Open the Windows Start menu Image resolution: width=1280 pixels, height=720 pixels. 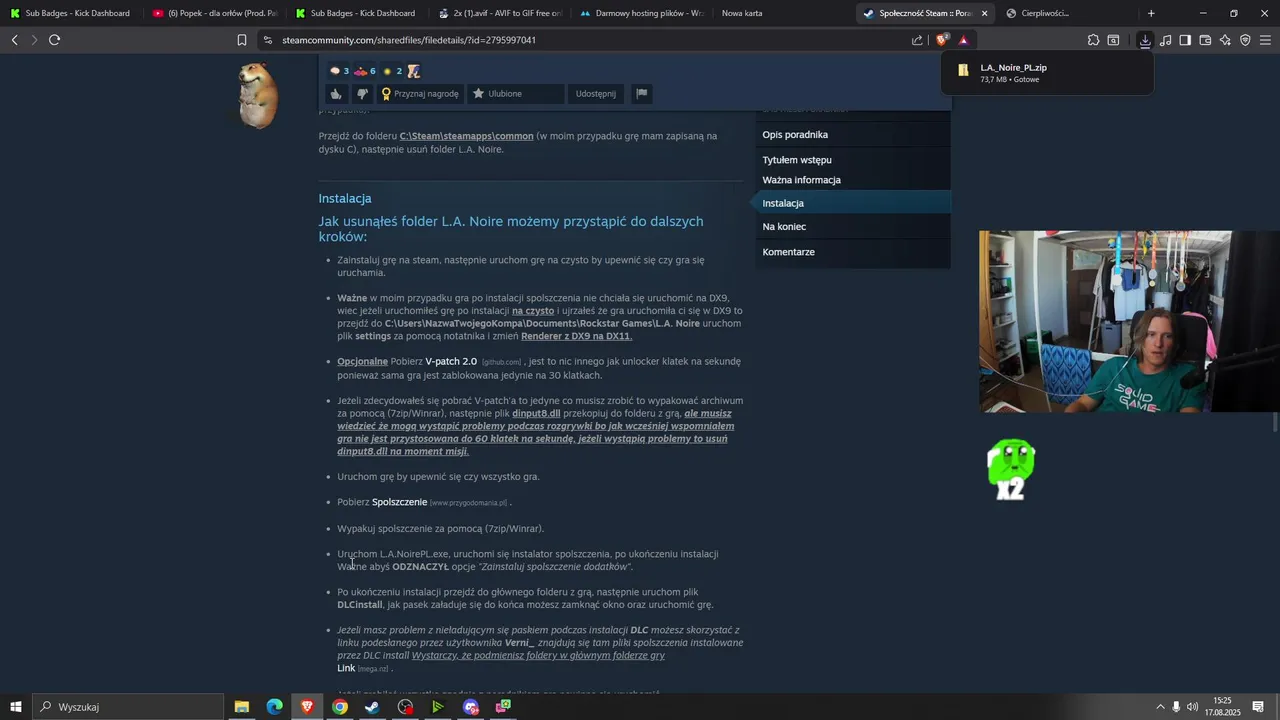pyautogui.click(x=16, y=707)
